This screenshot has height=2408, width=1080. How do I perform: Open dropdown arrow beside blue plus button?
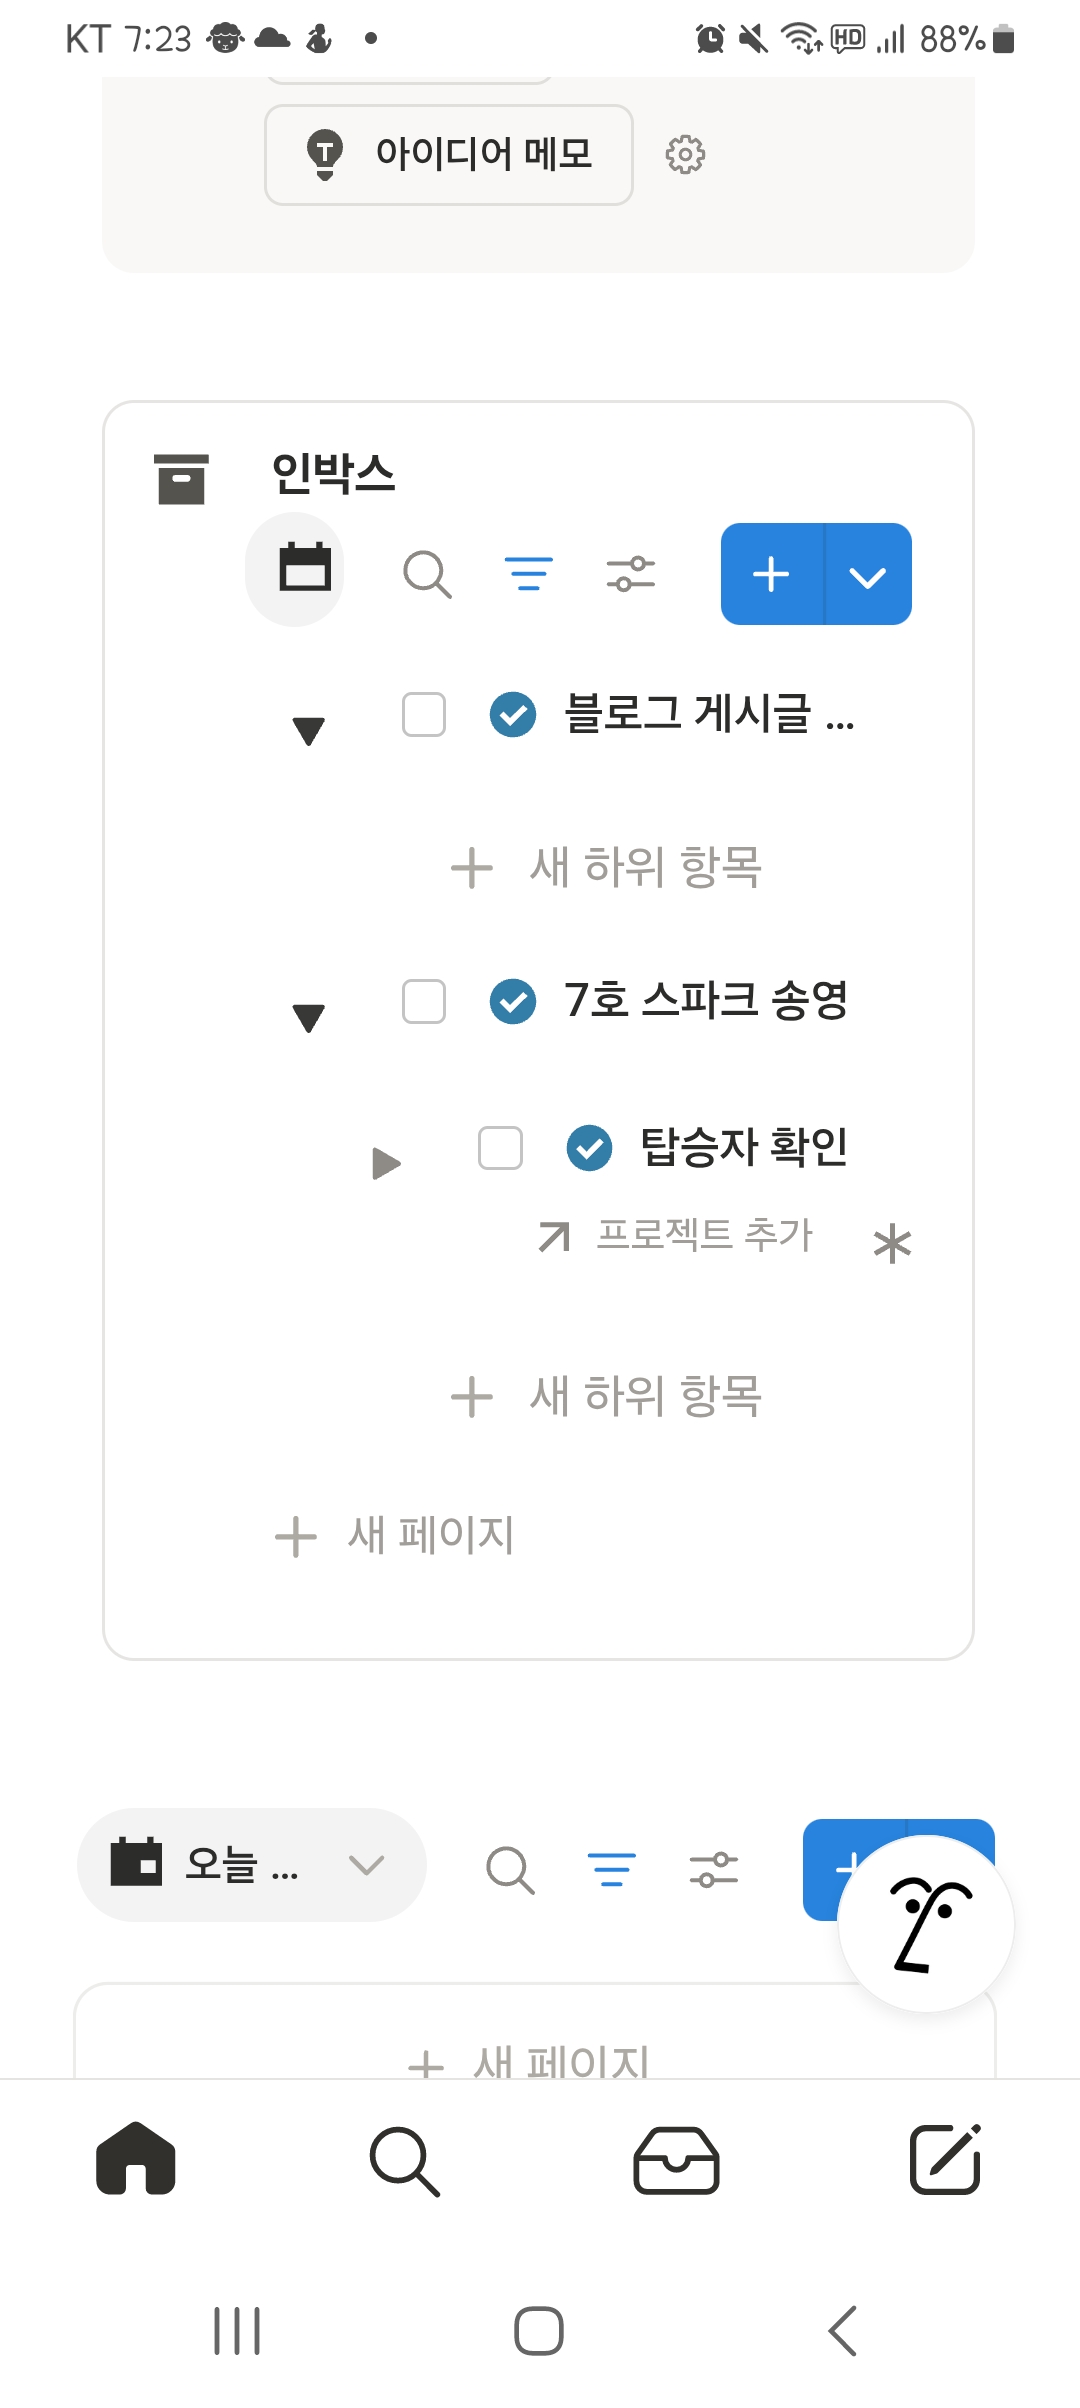(867, 575)
